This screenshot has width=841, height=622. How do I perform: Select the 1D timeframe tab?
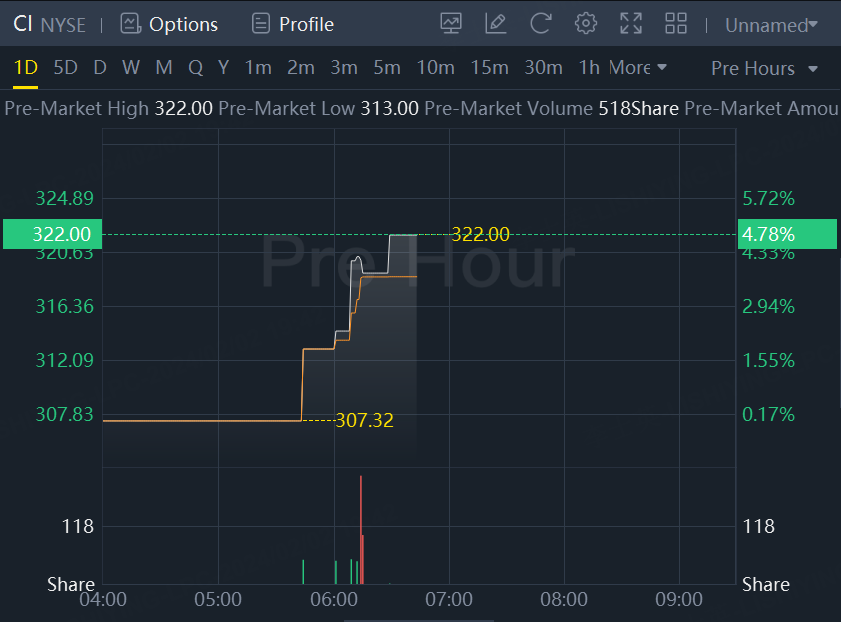pyautogui.click(x=26, y=68)
